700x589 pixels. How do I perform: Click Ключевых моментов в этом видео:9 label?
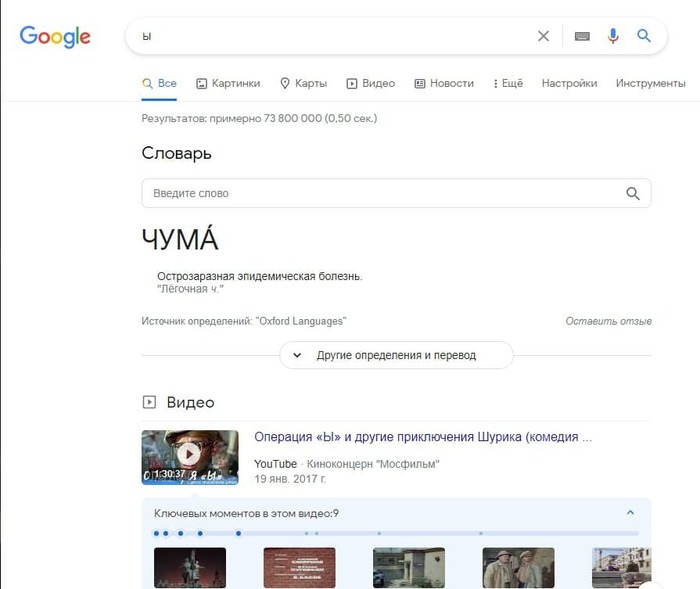click(246, 514)
